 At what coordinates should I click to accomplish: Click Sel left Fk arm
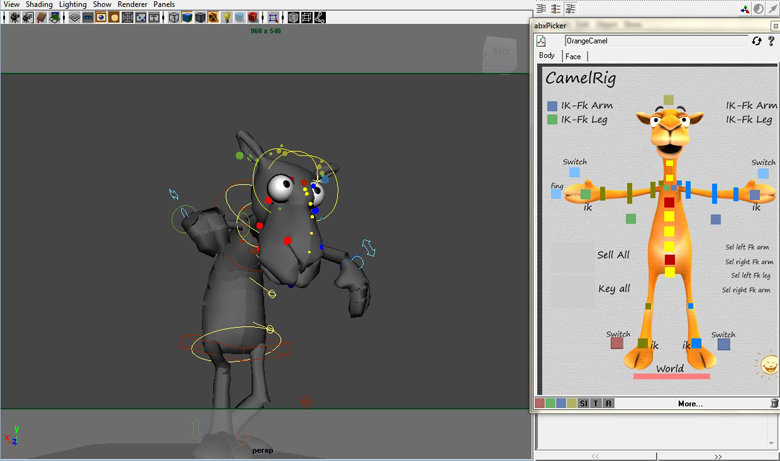point(747,247)
